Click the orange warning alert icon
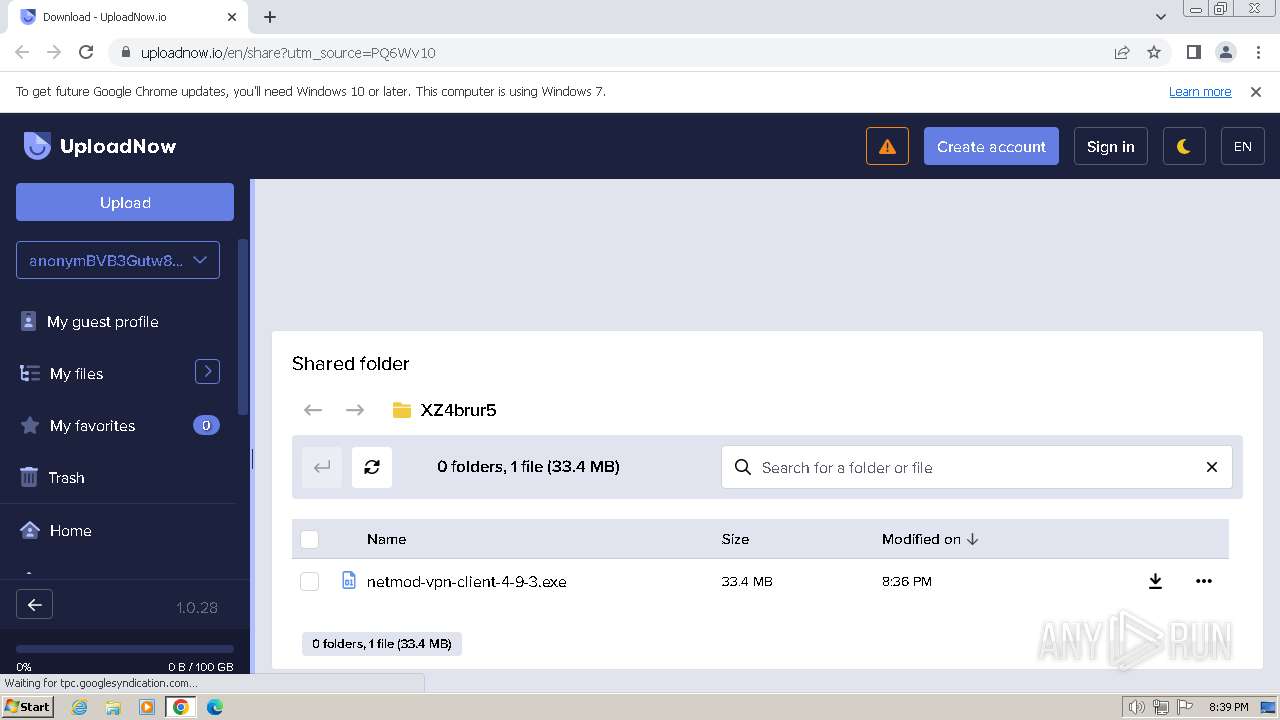Screen dimensions: 1280x720 887,146
